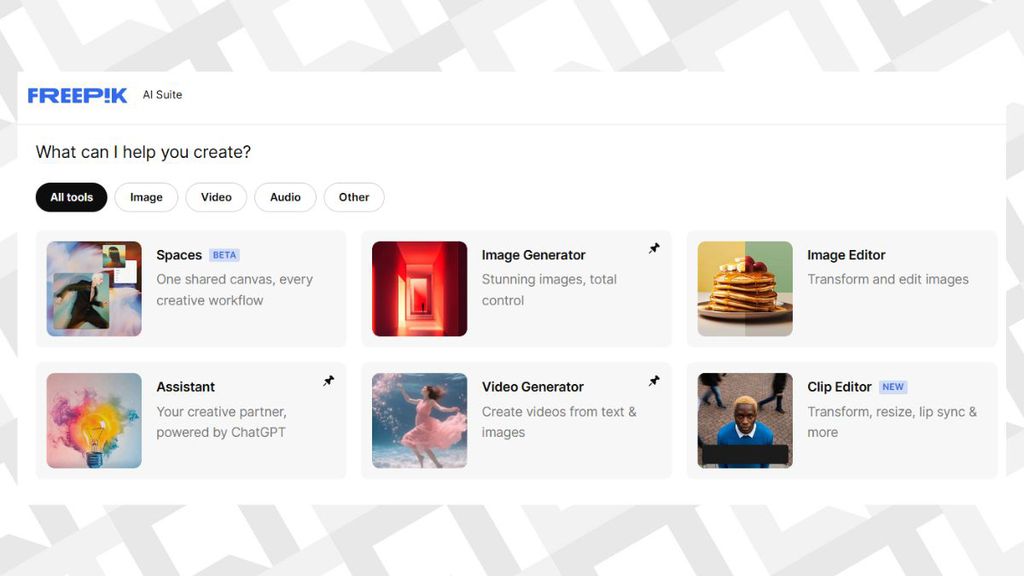The width and height of the screenshot is (1024, 576).
Task: Click the pancakes Image Editor thumbnail
Action: (x=744, y=289)
